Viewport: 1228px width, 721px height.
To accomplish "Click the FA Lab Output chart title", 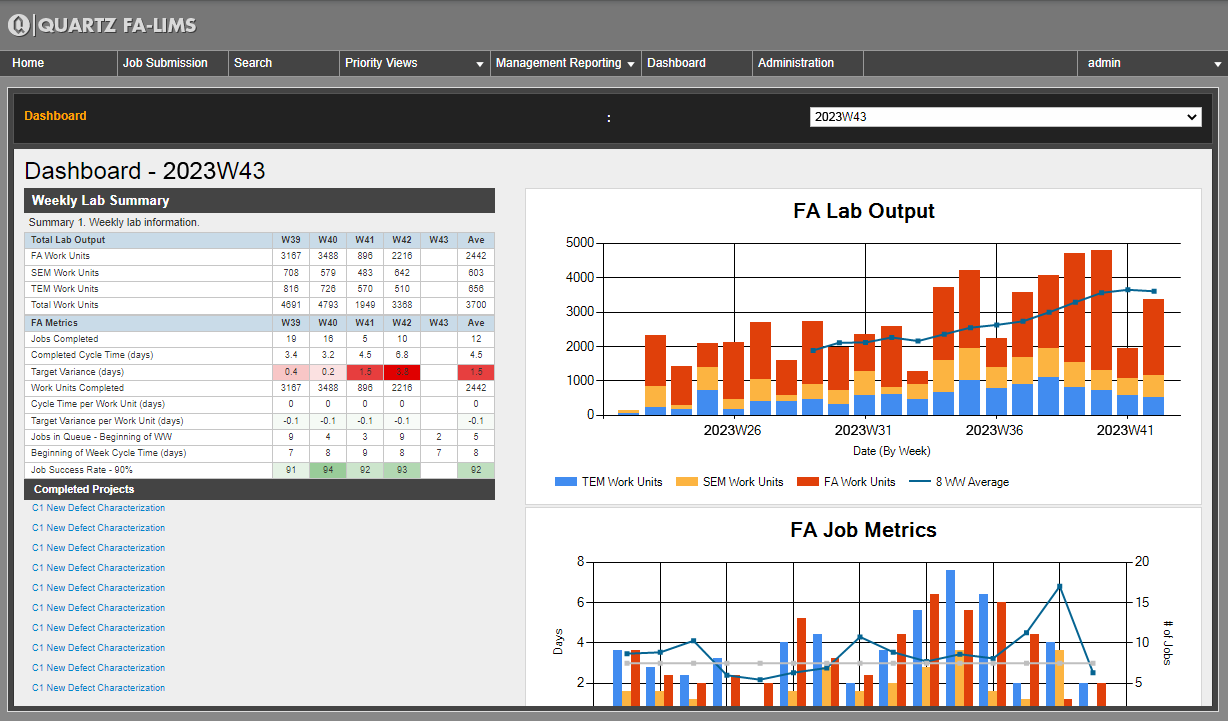I will (864, 211).
